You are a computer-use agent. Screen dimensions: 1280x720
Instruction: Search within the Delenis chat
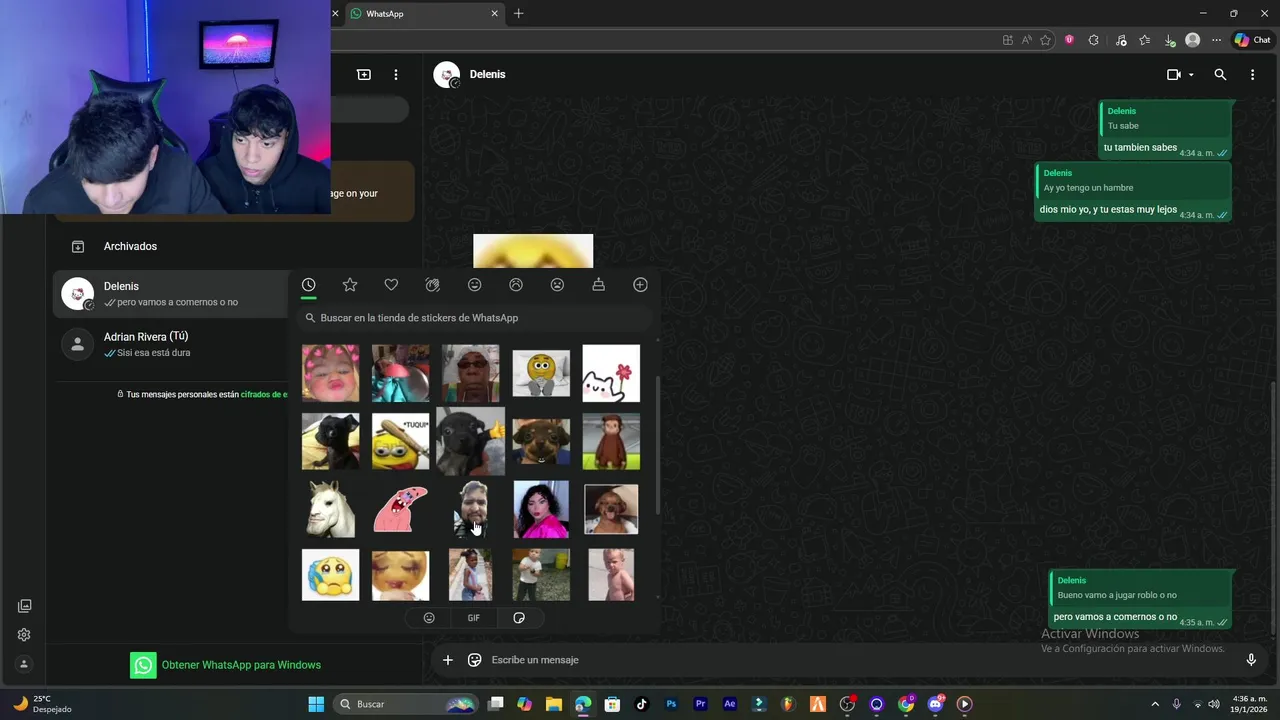pyautogui.click(x=1220, y=75)
